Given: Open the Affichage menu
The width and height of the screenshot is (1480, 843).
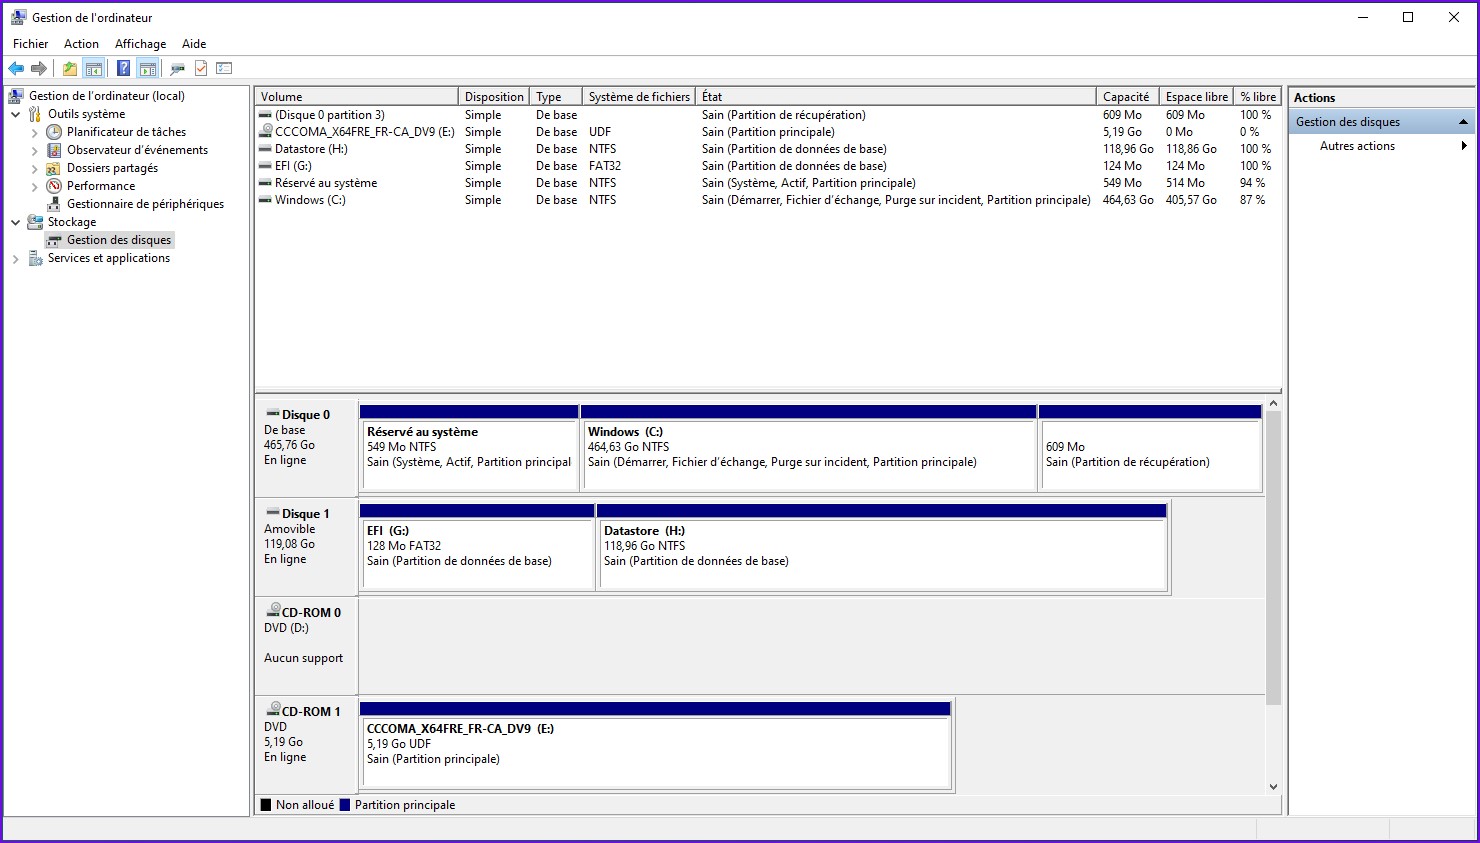Looking at the screenshot, I should click(140, 44).
